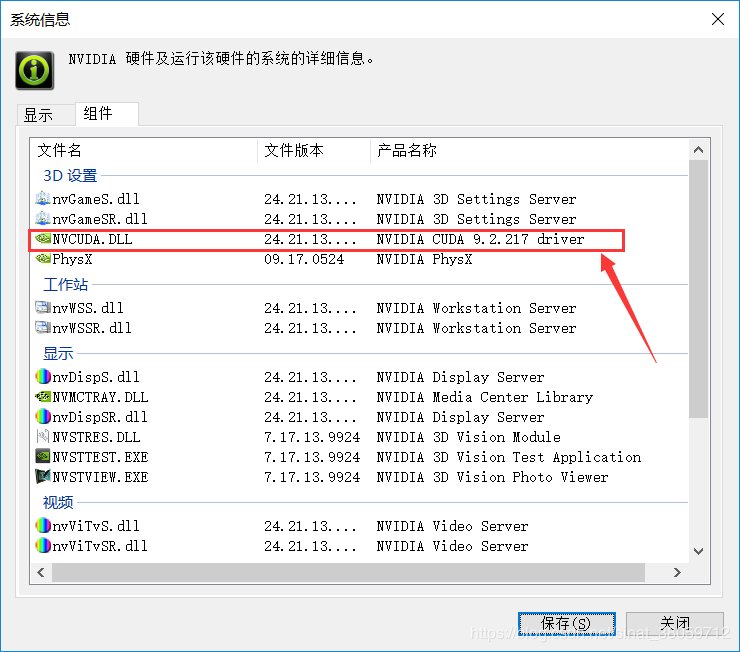
Task: Select the nvWSS.dll file name
Action: click(88, 308)
